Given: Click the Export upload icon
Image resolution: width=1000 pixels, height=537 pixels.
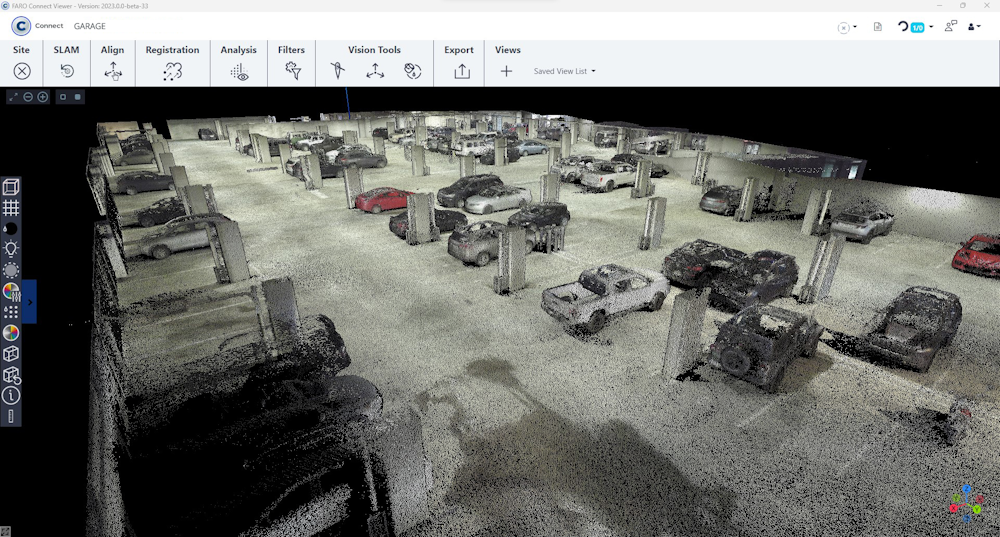Looking at the screenshot, I should (x=461, y=71).
